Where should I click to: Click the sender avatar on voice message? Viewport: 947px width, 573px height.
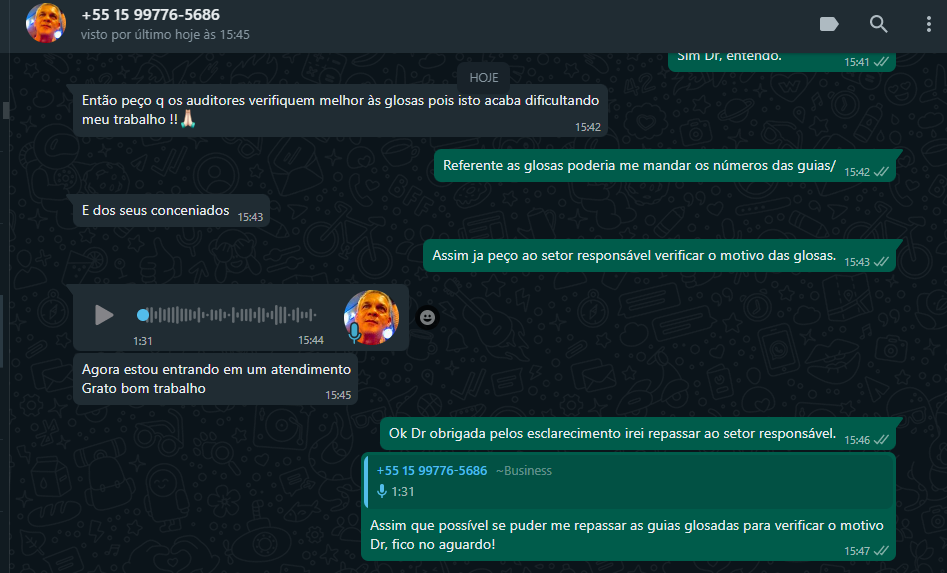[x=371, y=317]
